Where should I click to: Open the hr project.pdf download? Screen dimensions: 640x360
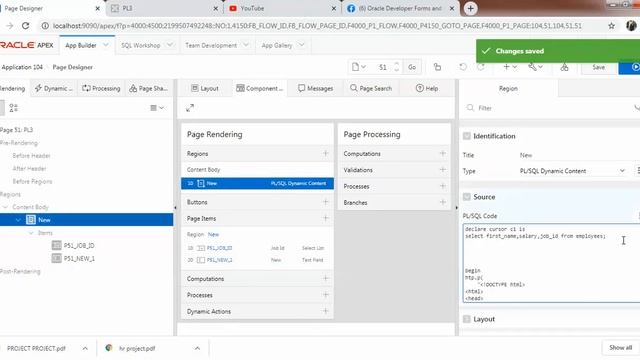[137, 348]
